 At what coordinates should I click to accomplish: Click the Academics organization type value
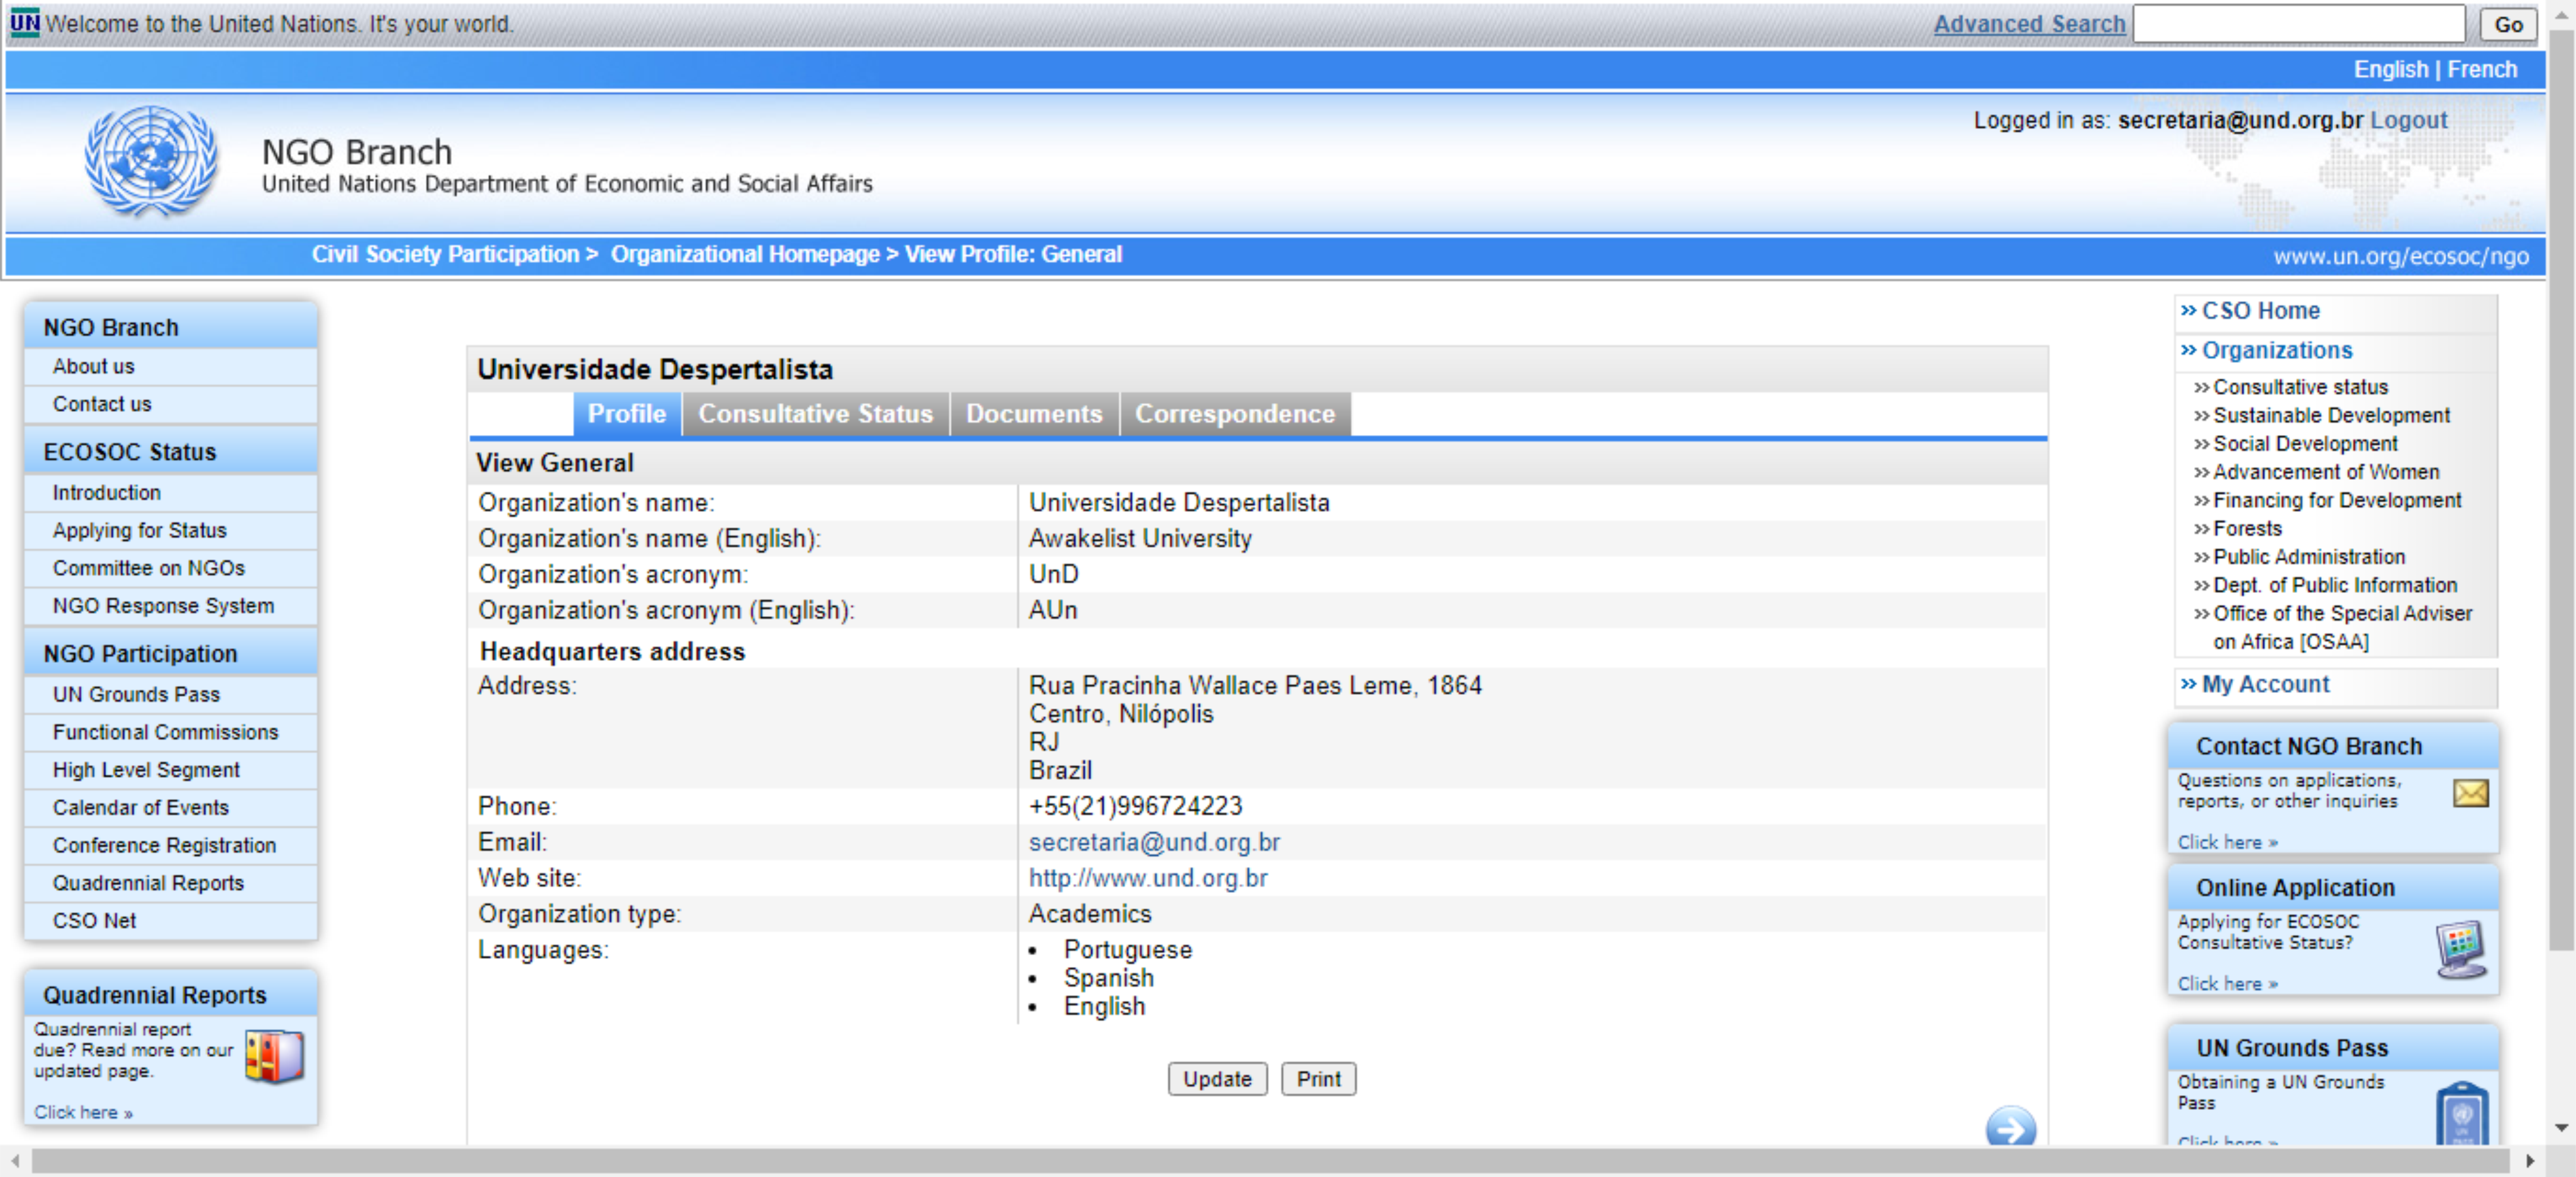(1090, 914)
